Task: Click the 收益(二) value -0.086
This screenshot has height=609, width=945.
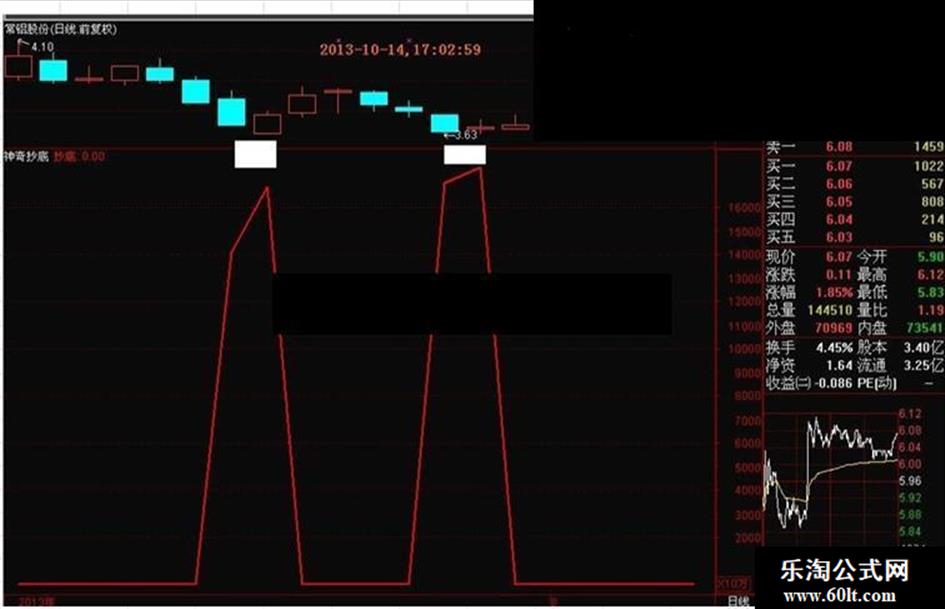Action: tap(834, 383)
